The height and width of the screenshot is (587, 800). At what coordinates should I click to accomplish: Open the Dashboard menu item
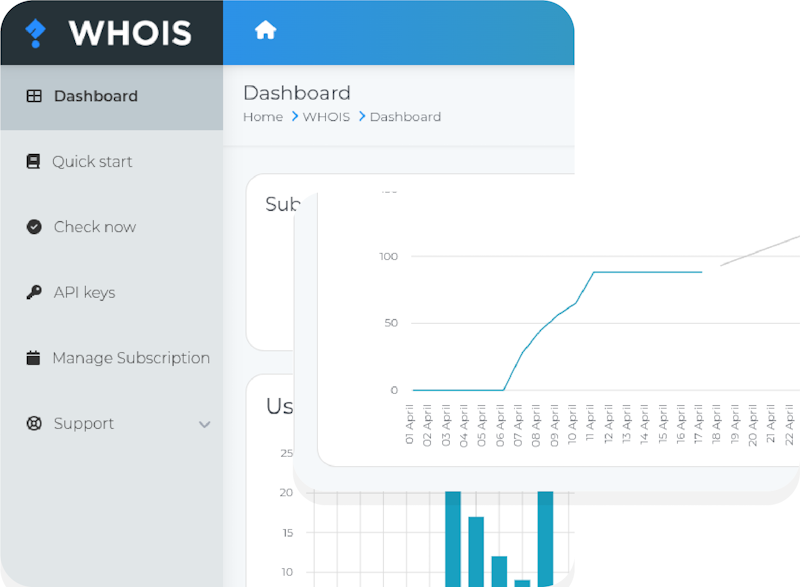[x=111, y=97]
